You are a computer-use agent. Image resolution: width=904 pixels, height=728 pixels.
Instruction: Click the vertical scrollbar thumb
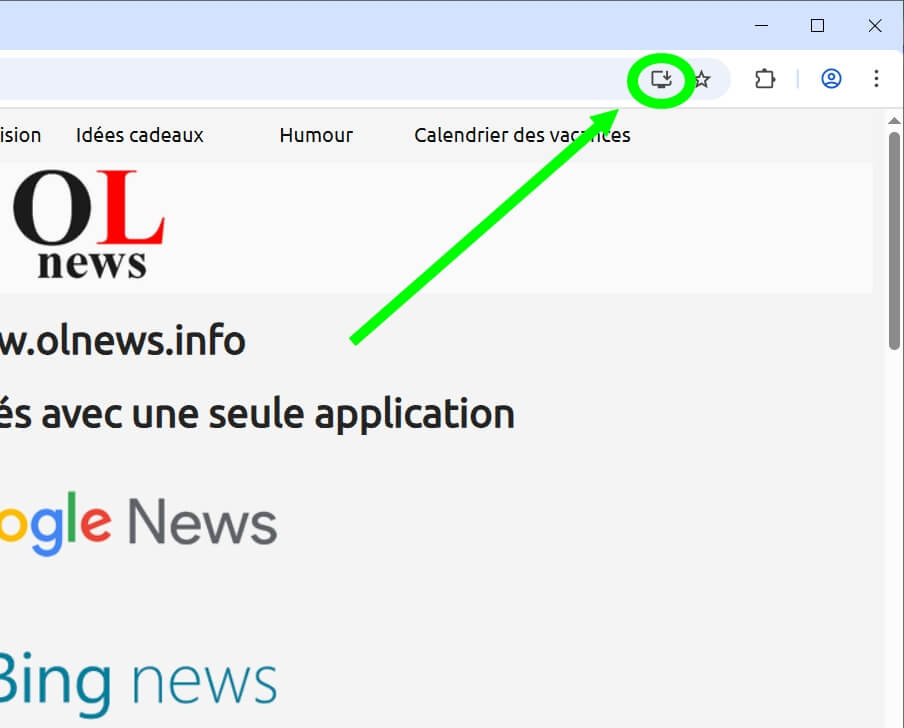click(894, 240)
